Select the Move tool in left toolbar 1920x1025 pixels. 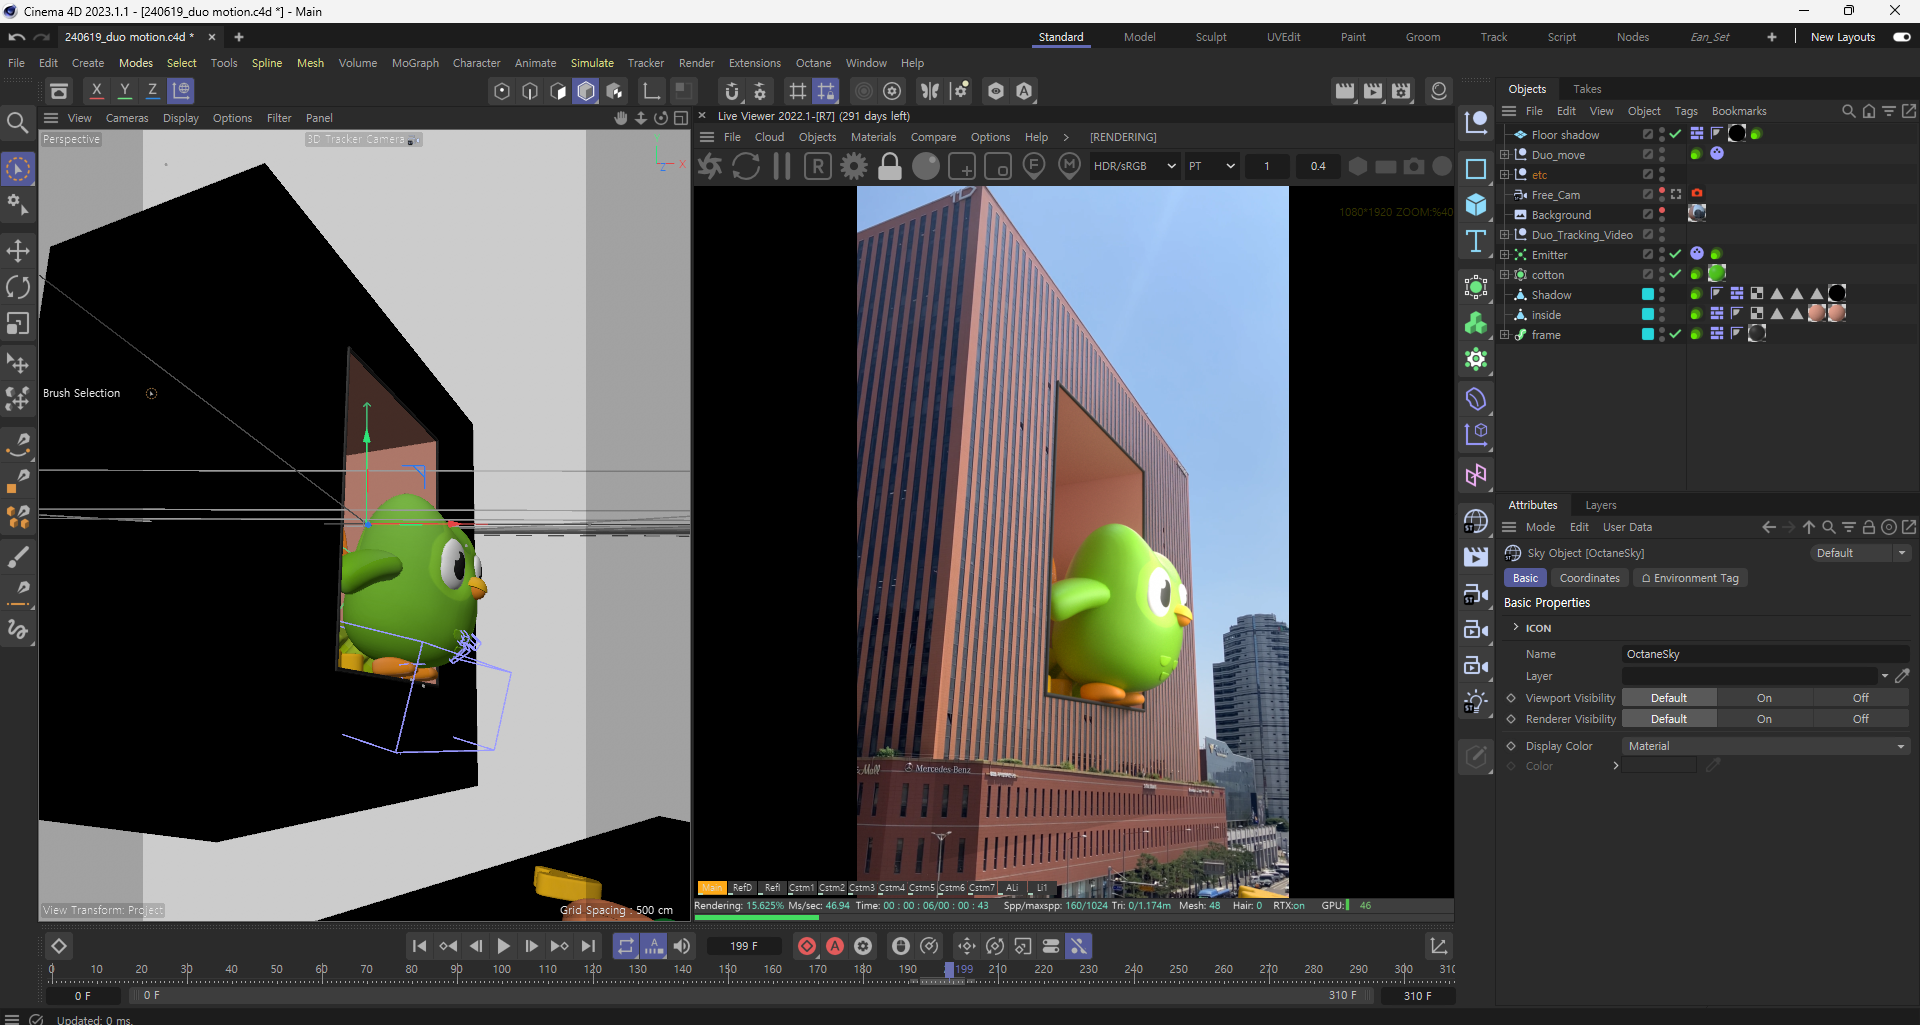tap(18, 250)
